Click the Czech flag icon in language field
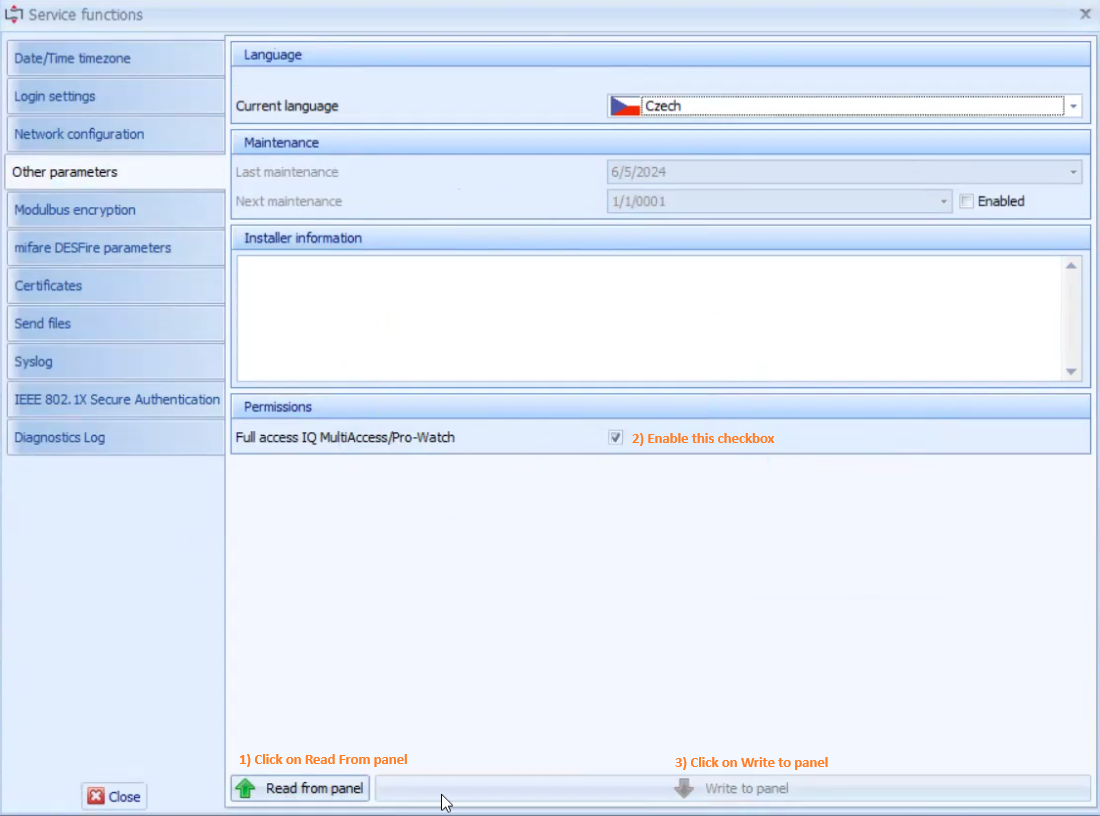1100x816 pixels. click(625, 106)
